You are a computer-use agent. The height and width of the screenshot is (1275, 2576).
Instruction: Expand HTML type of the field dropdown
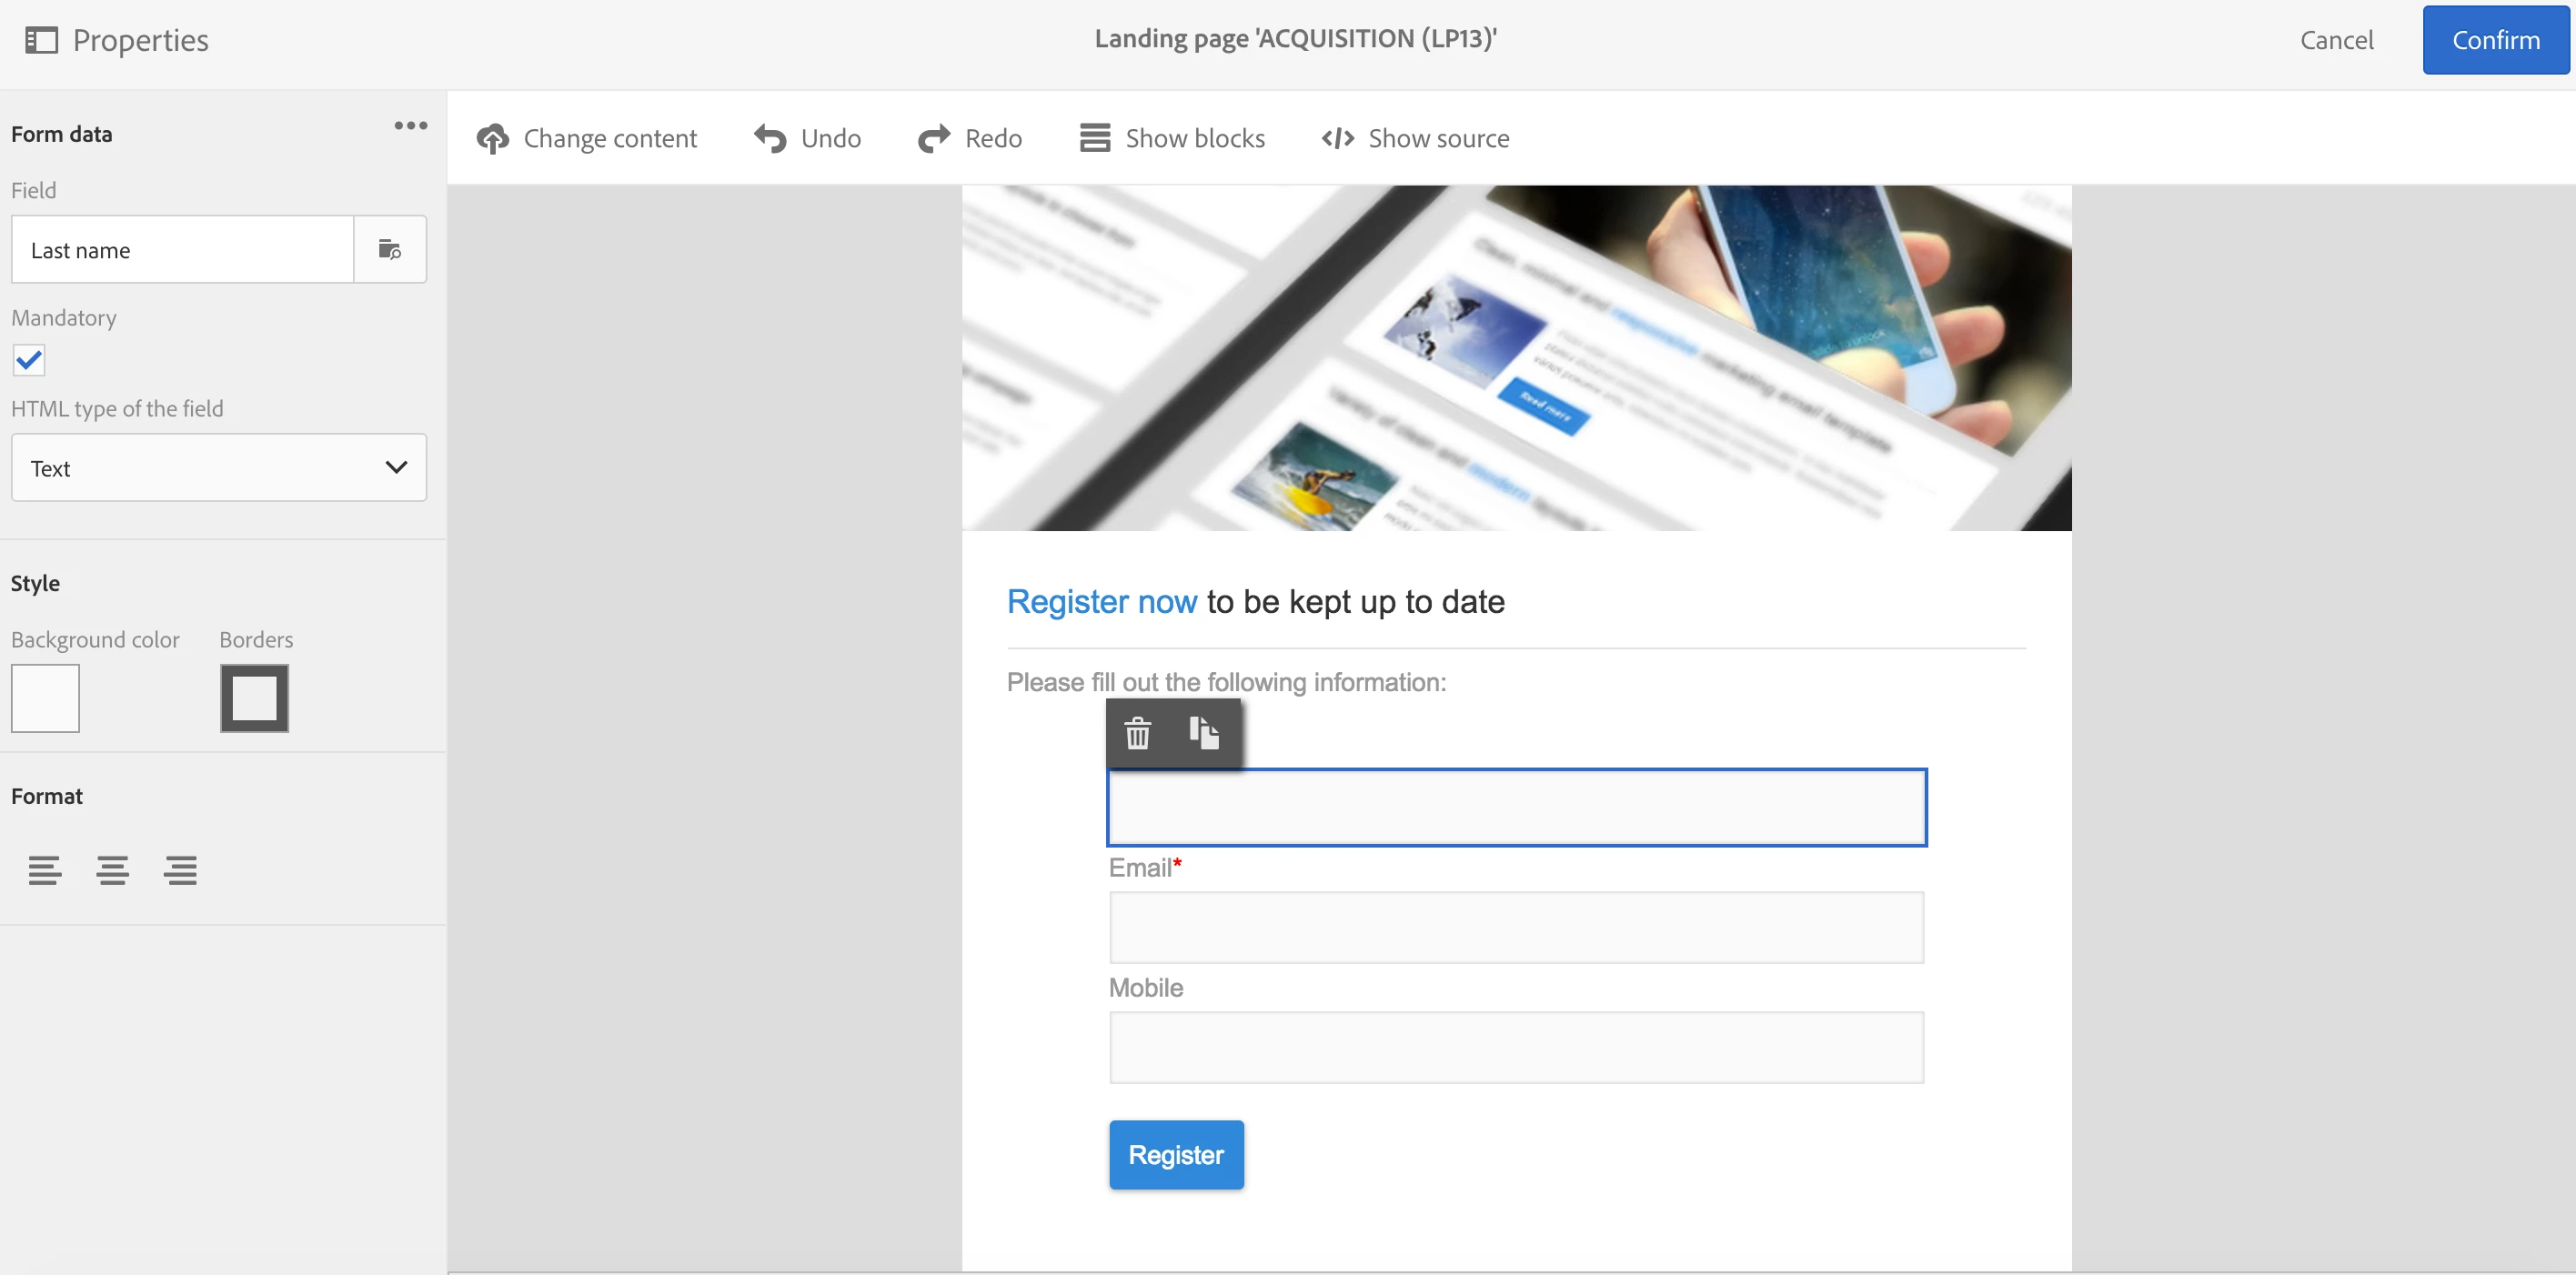pyautogui.click(x=218, y=468)
